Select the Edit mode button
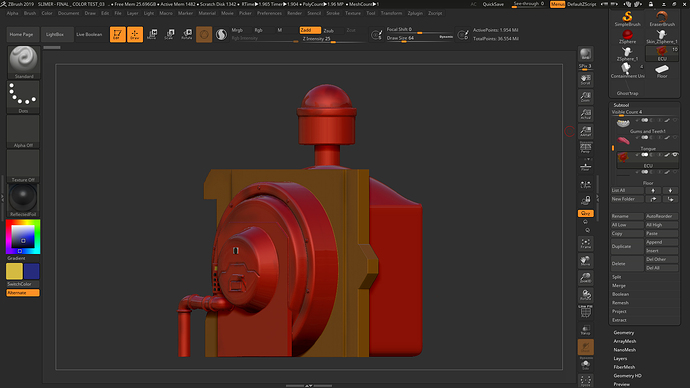The width and height of the screenshot is (690, 388). (117, 34)
